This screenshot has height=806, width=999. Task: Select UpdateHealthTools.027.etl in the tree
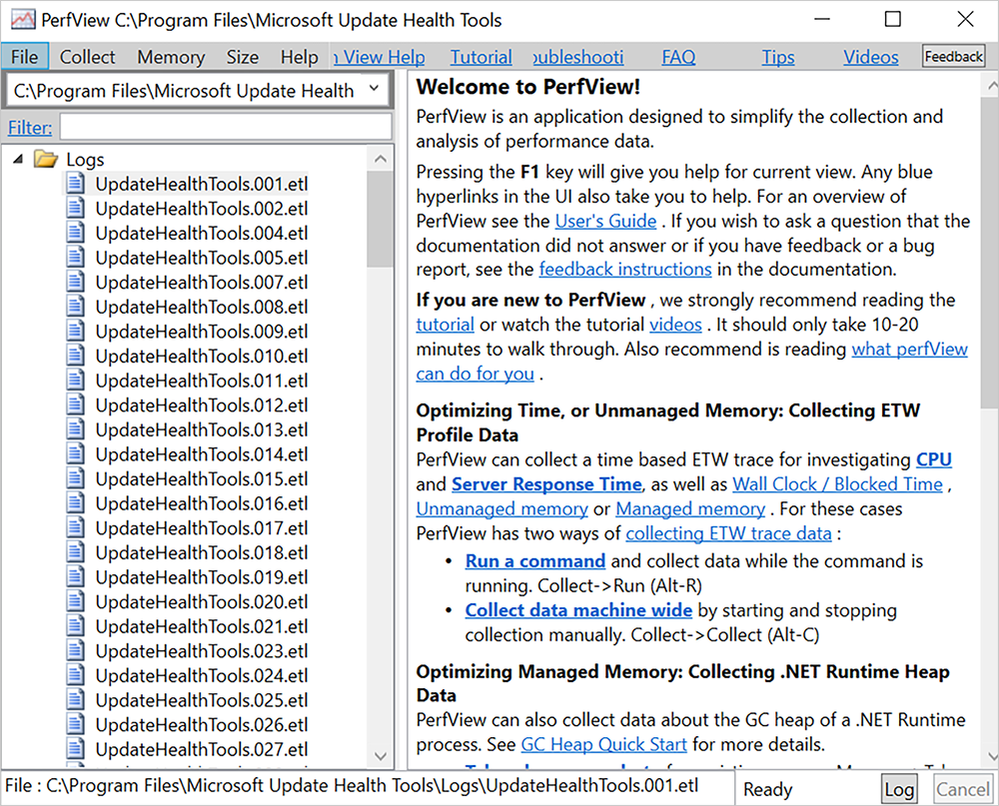point(201,749)
